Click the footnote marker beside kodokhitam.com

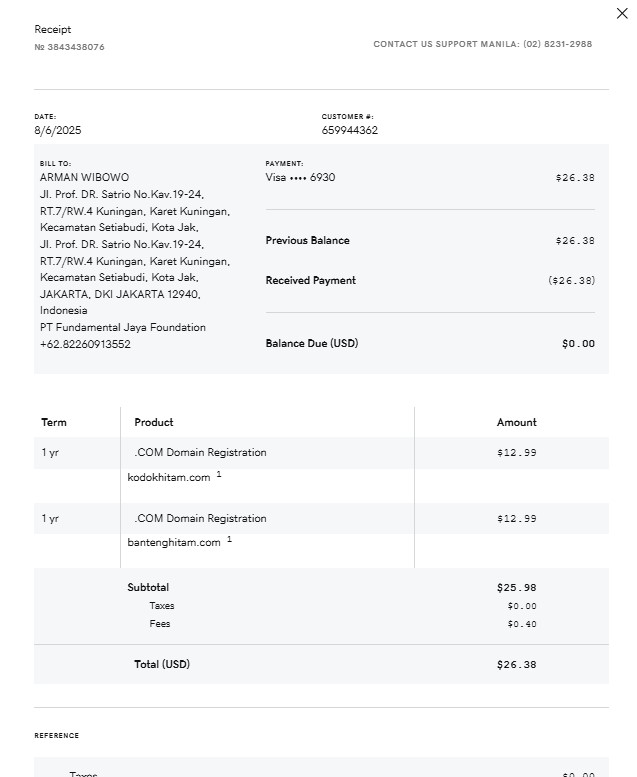219,474
